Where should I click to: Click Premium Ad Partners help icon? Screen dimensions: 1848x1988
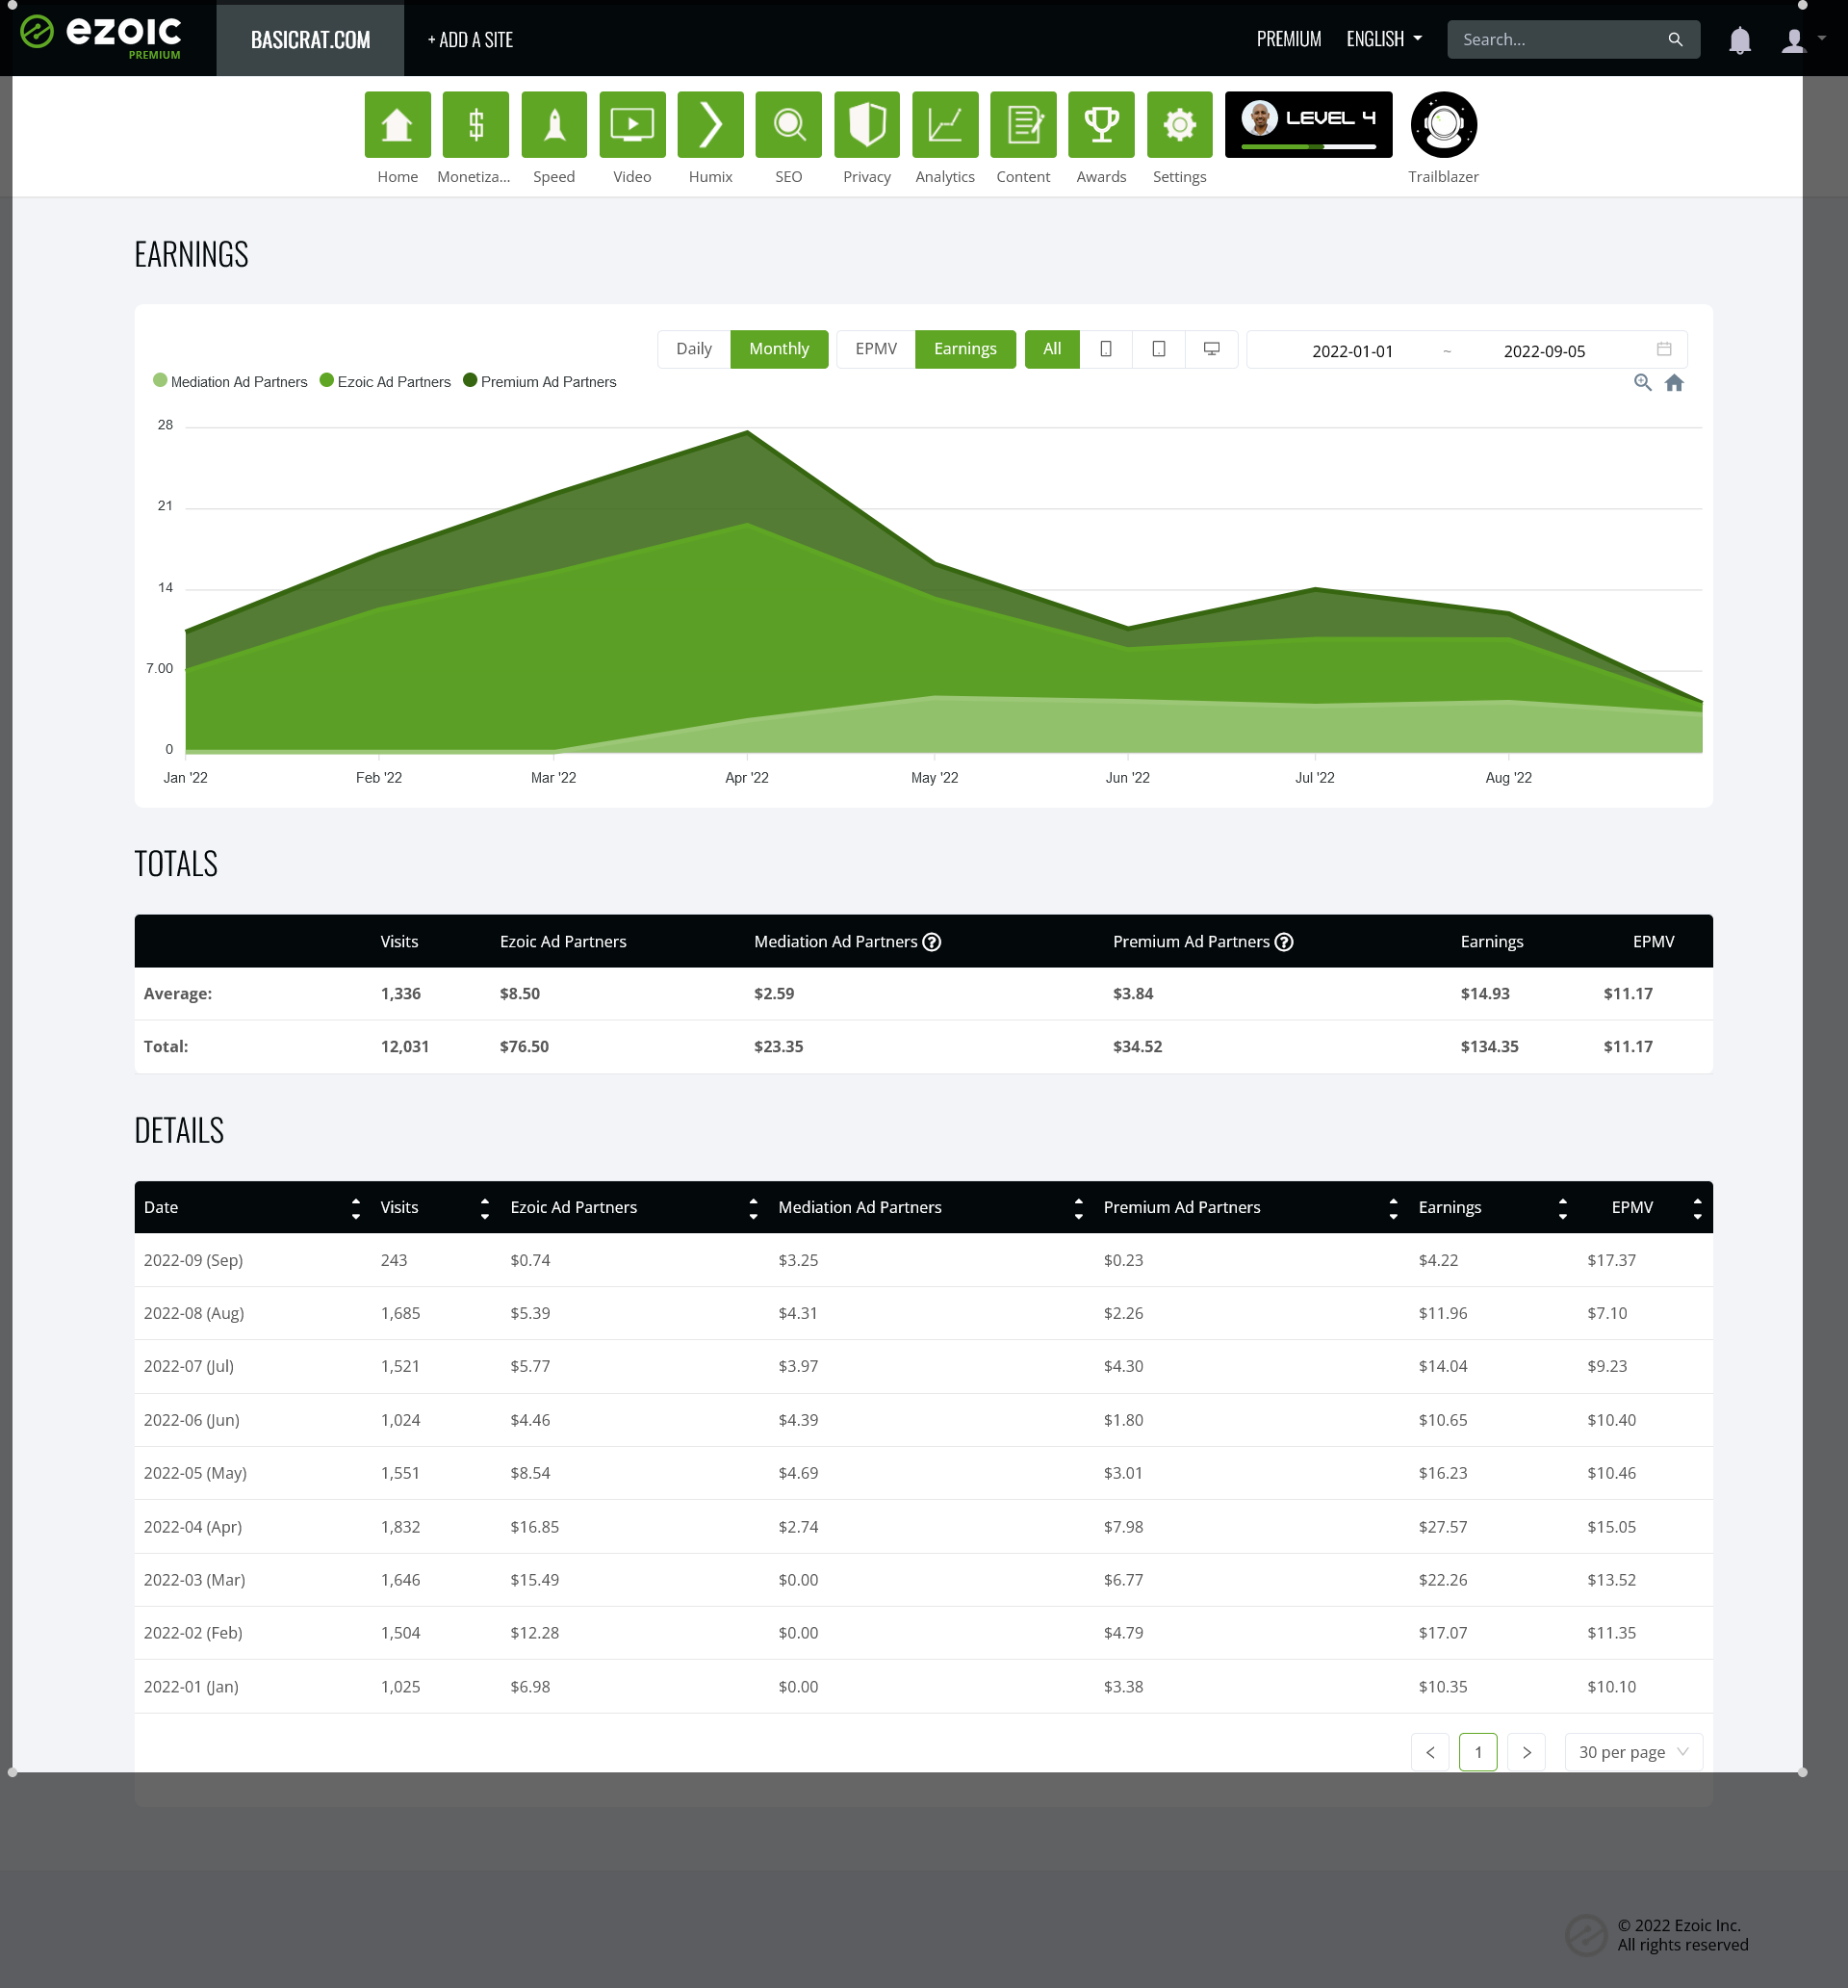[1284, 942]
